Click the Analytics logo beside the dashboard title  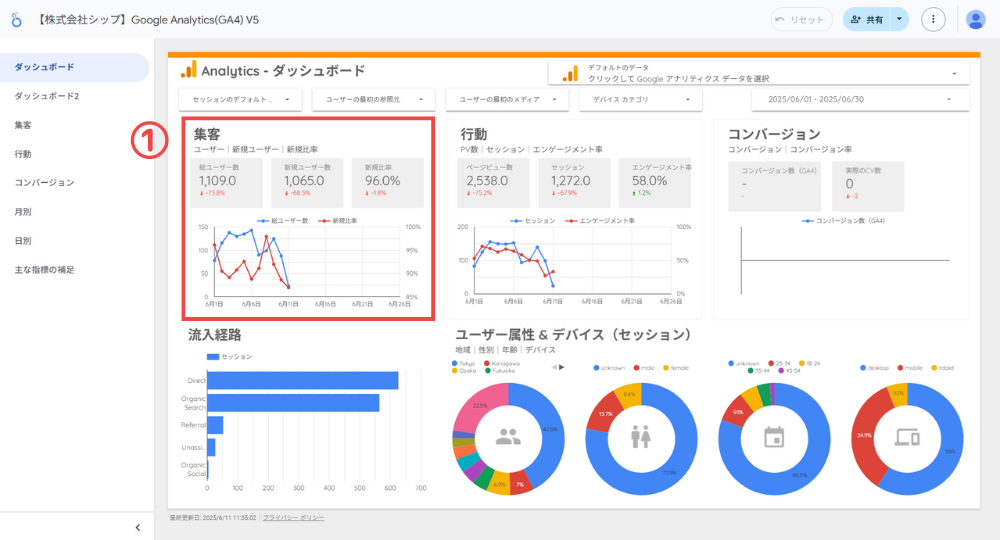[189, 70]
